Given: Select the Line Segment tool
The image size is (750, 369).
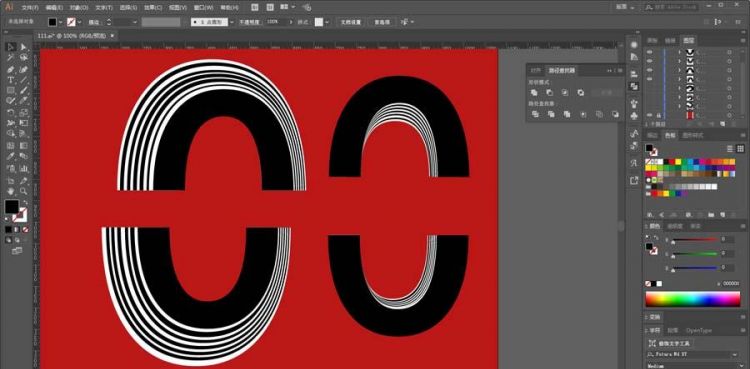Looking at the screenshot, I should tap(23, 80).
